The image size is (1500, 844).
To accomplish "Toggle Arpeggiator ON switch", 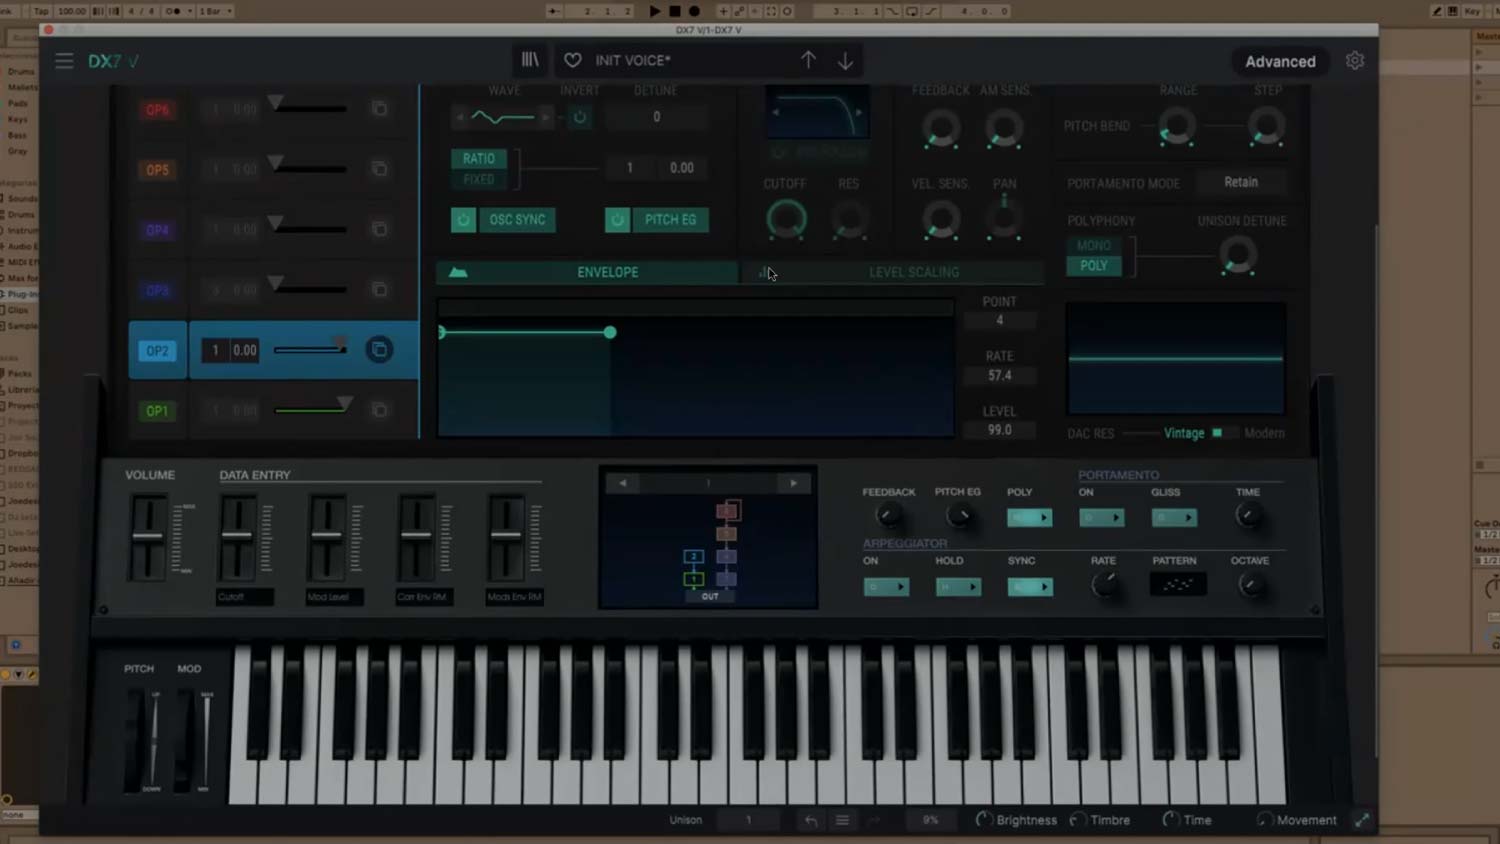I will pyautogui.click(x=886, y=587).
